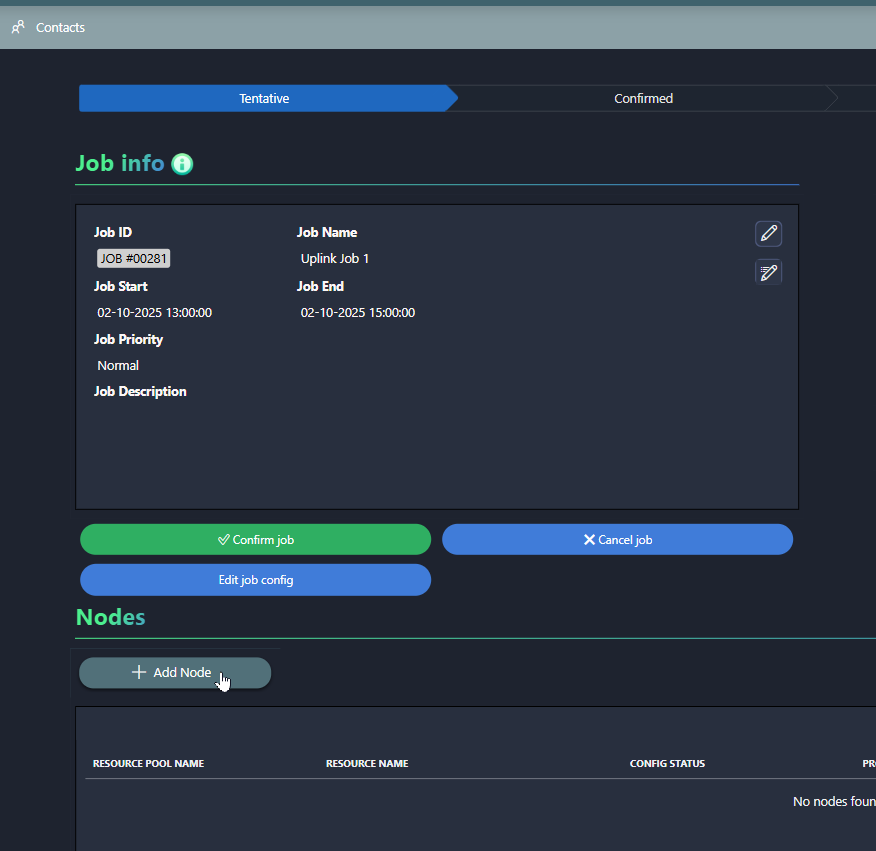Screen dimensions: 876x851
Task: Select the partially visible stage after Confirmed
Action: pos(857,98)
